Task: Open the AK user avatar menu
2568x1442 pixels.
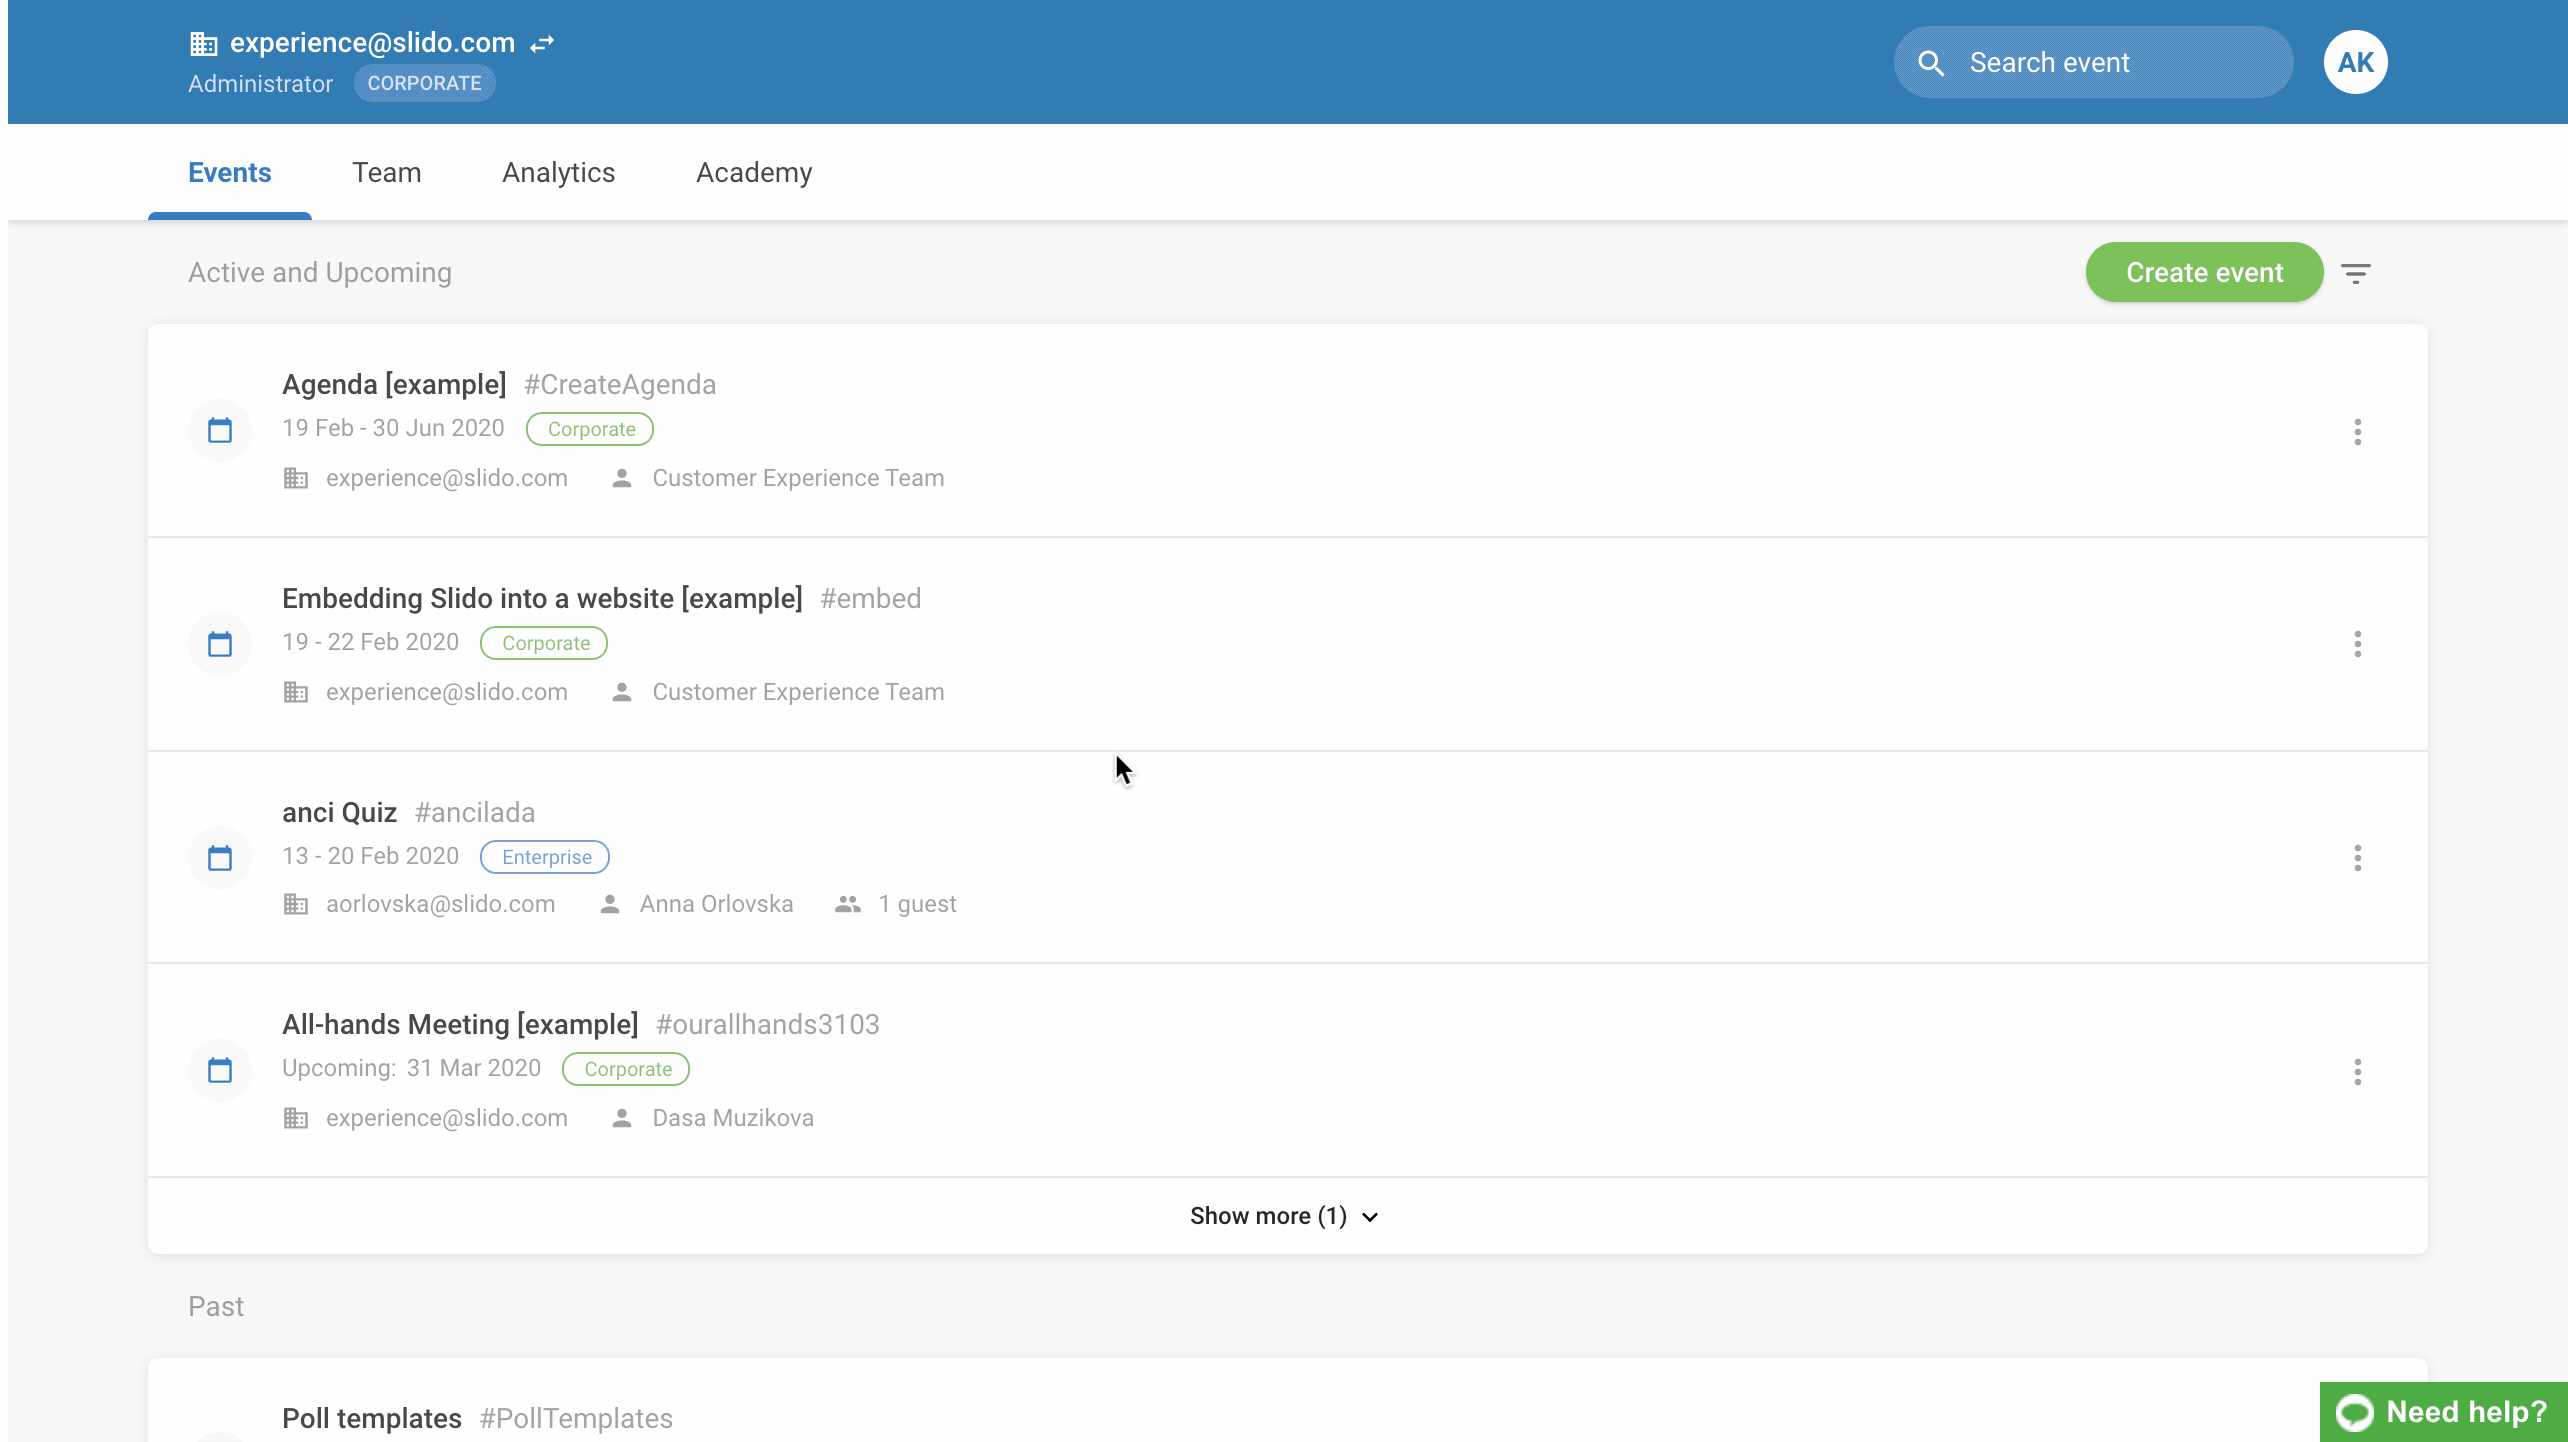Action: pyautogui.click(x=2355, y=62)
